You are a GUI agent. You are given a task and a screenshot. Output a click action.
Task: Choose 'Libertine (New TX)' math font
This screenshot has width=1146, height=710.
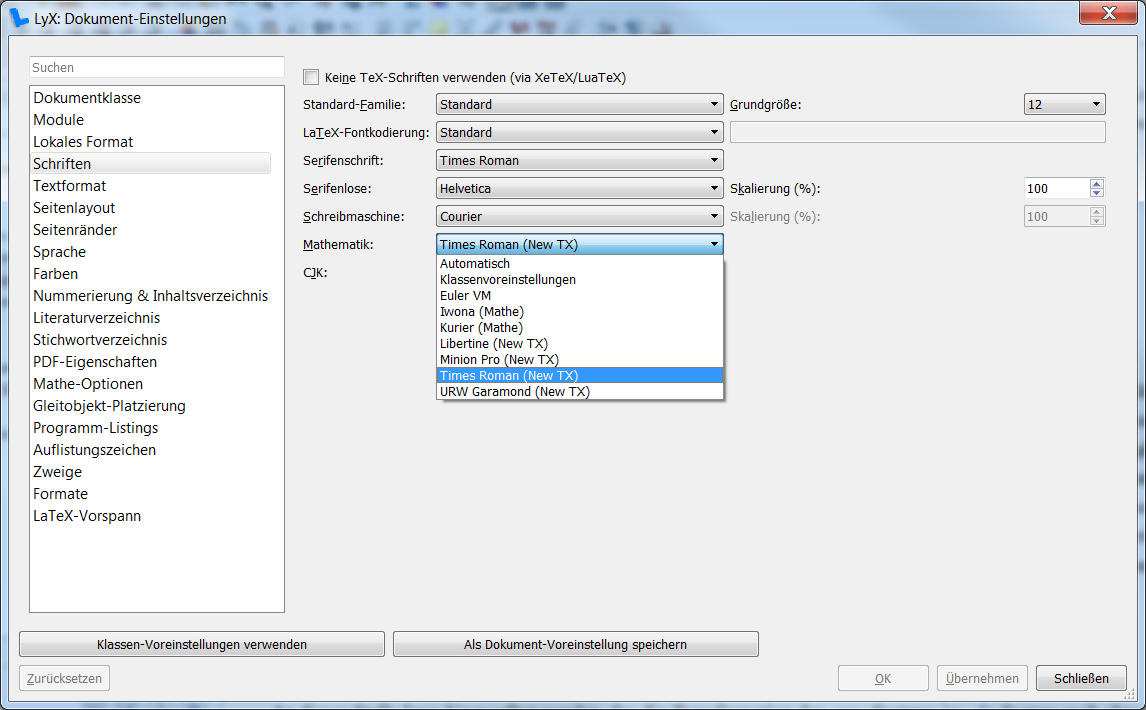click(580, 344)
